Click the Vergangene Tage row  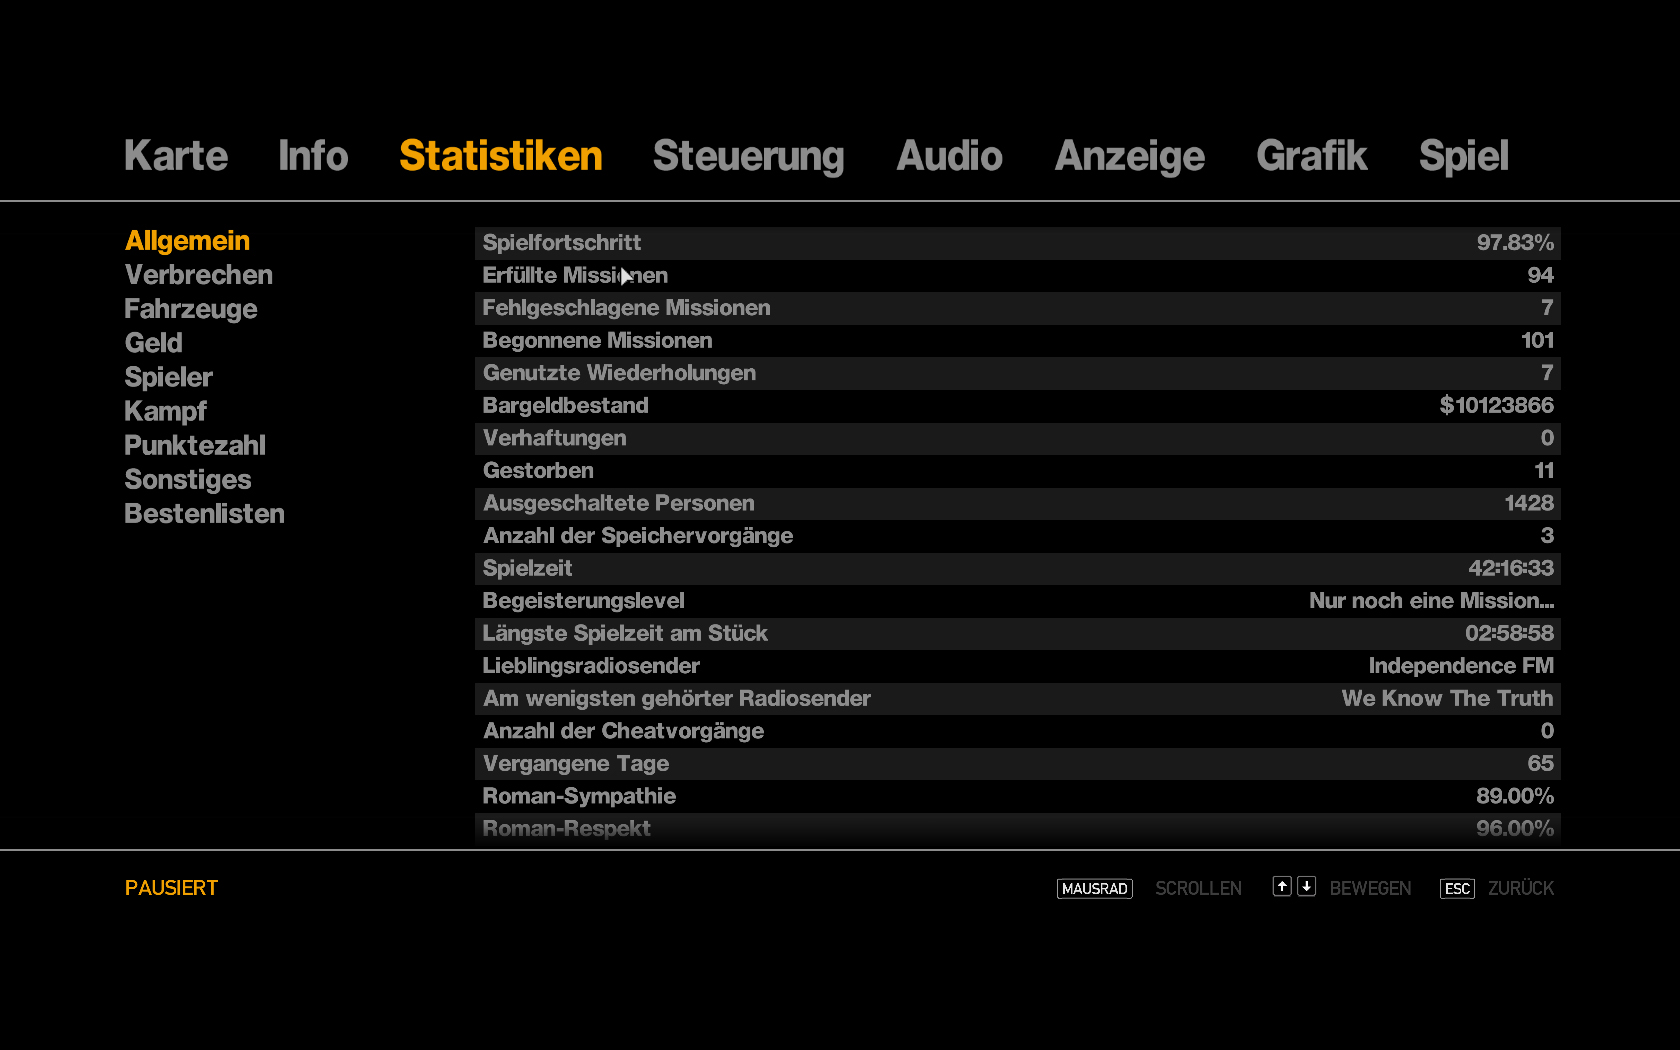tap(1018, 763)
